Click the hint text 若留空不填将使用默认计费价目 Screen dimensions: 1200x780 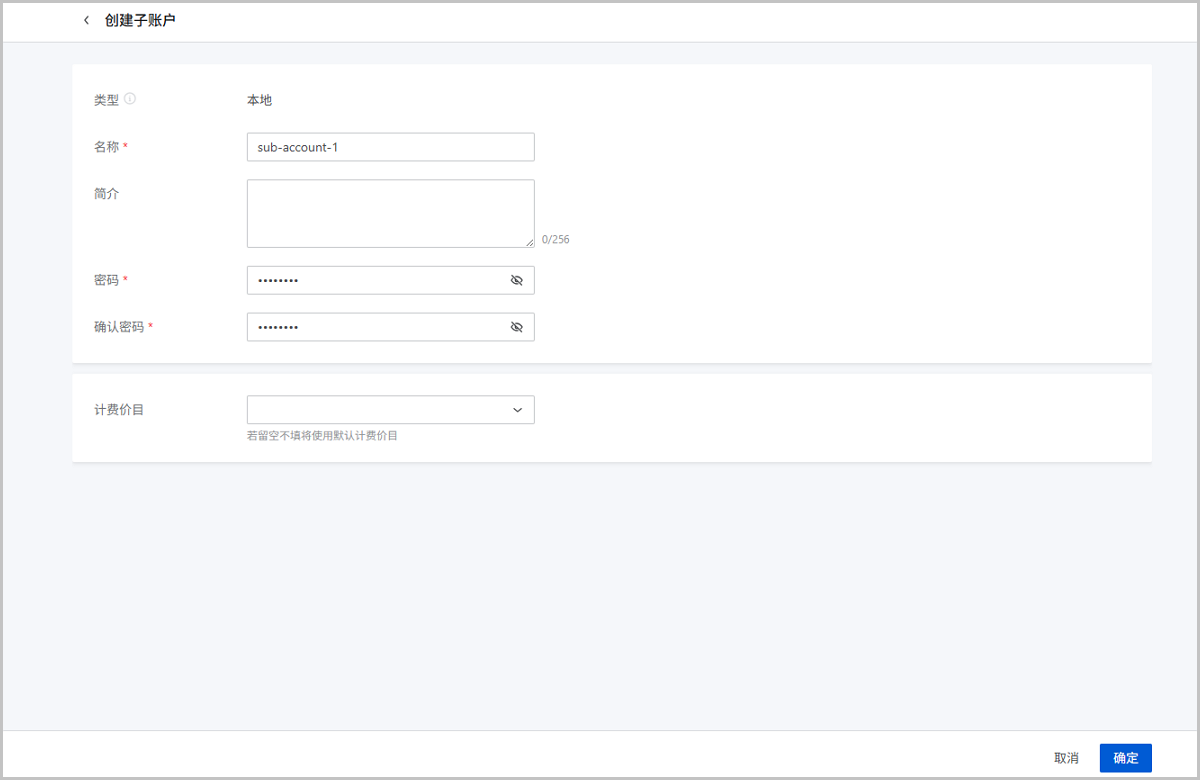tap(322, 436)
